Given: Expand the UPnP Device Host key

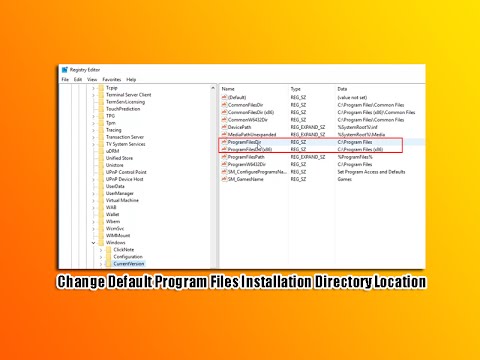Looking at the screenshot, I should click(94, 179).
